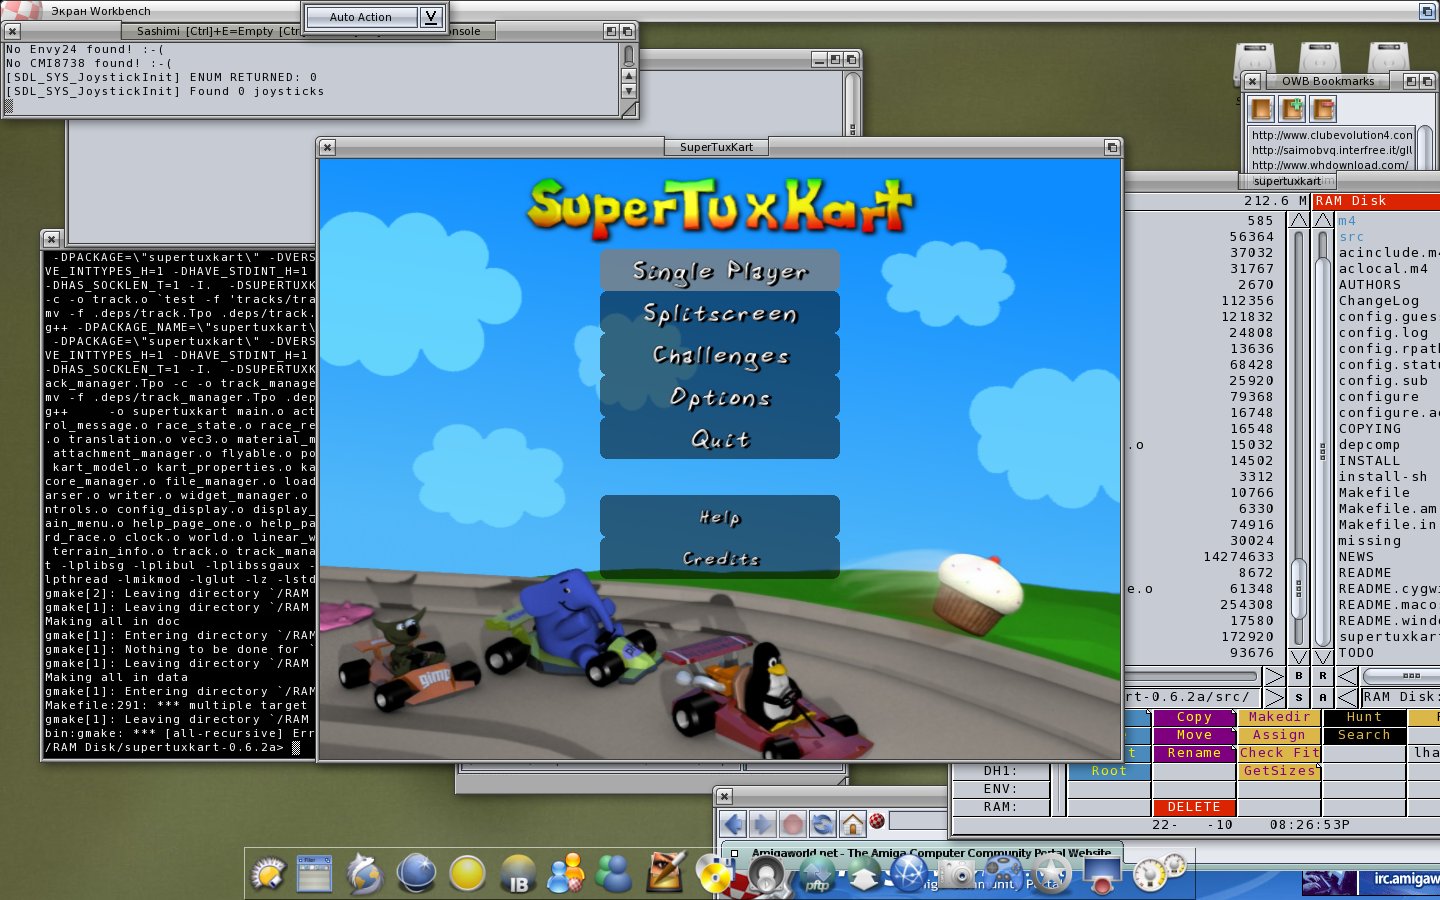Click the small B button between file lists
1440x900 pixels.
click(x=1299, y=677)
